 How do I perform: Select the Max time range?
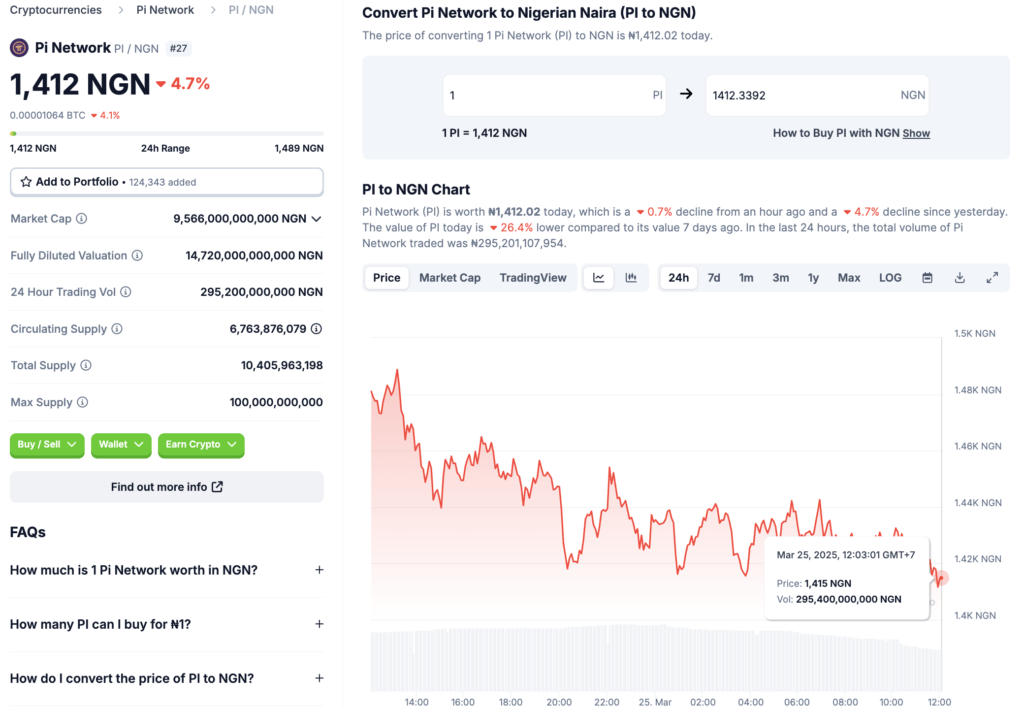849,277
